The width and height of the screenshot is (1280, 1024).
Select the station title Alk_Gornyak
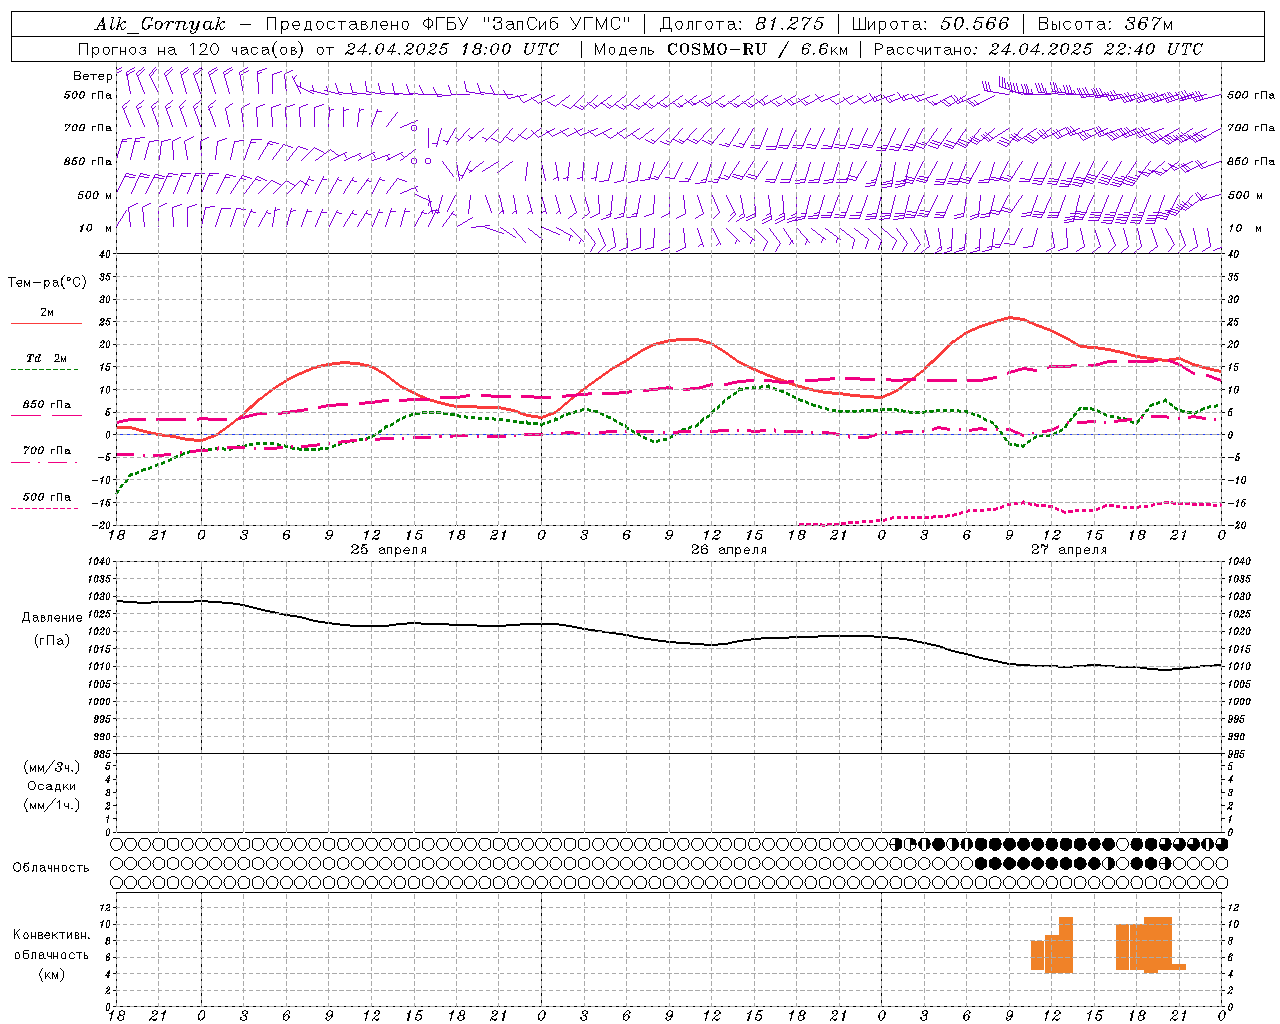point(160,25)
